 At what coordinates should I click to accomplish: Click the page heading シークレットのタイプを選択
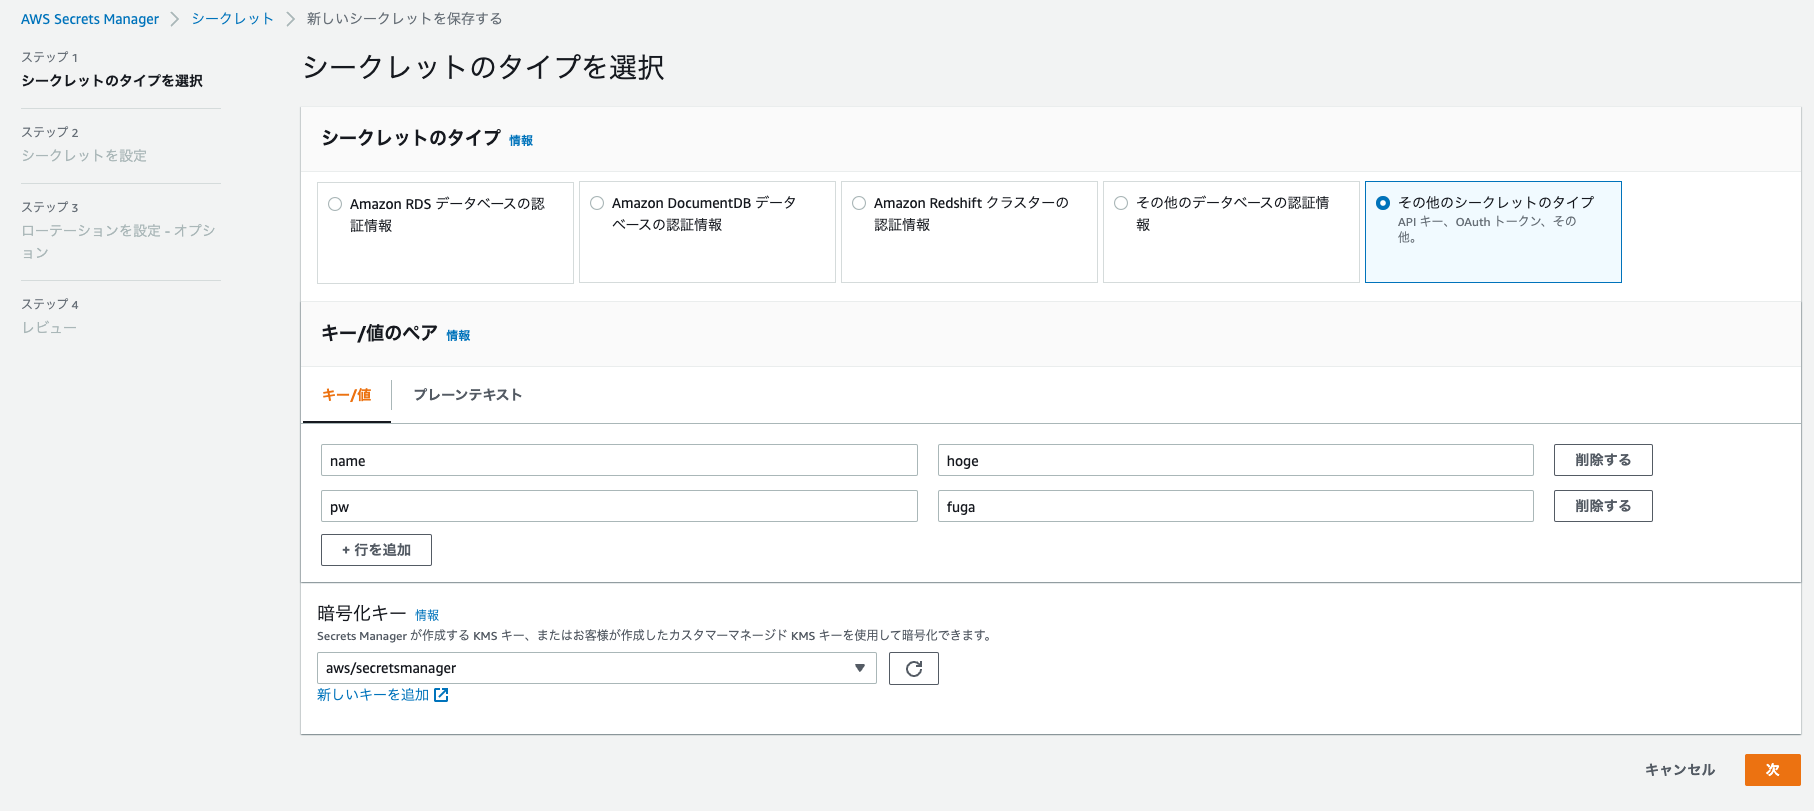tap(483, 67)
